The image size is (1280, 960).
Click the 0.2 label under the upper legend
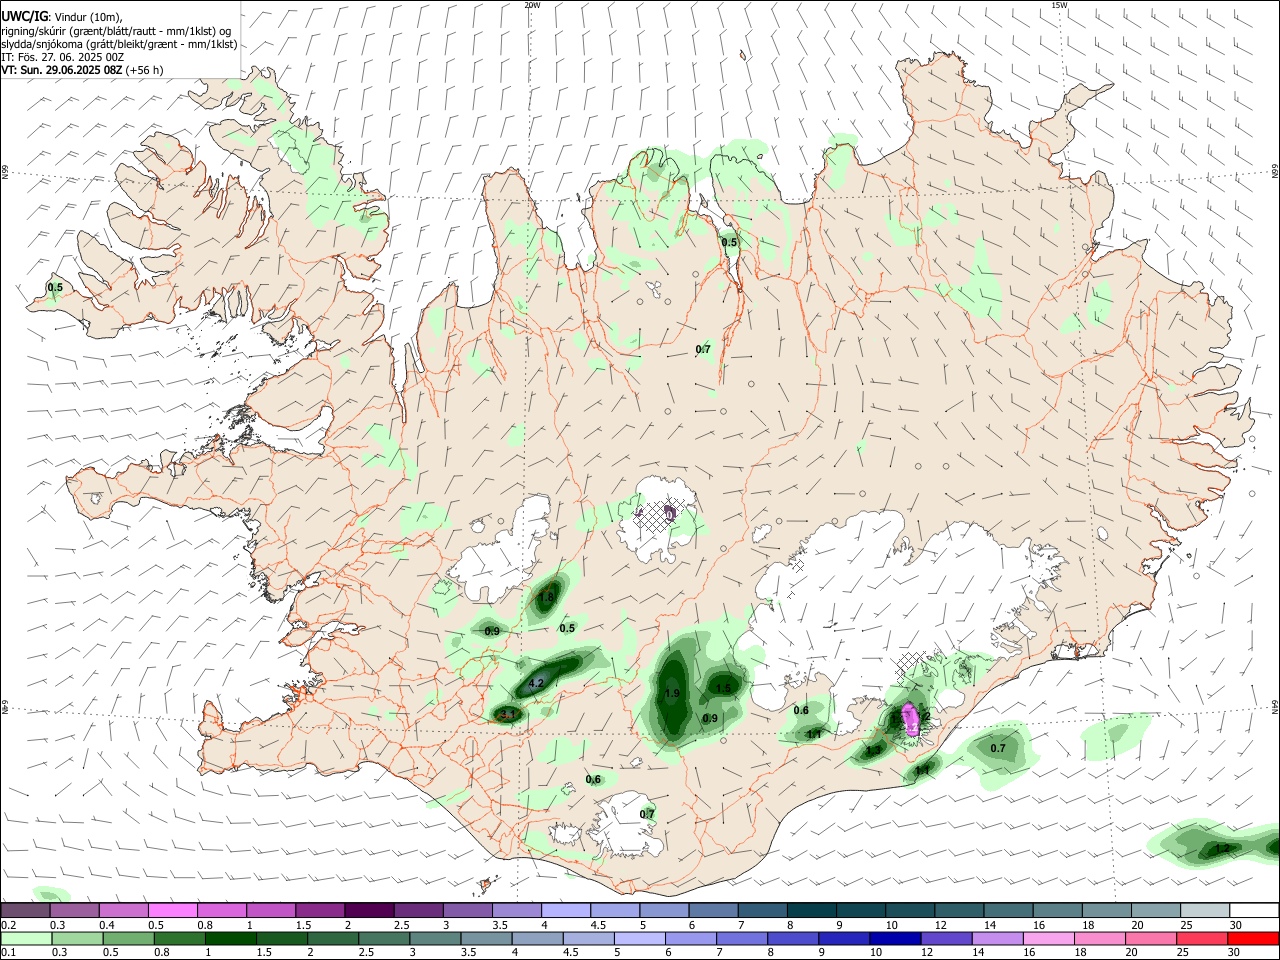point(8,925)
